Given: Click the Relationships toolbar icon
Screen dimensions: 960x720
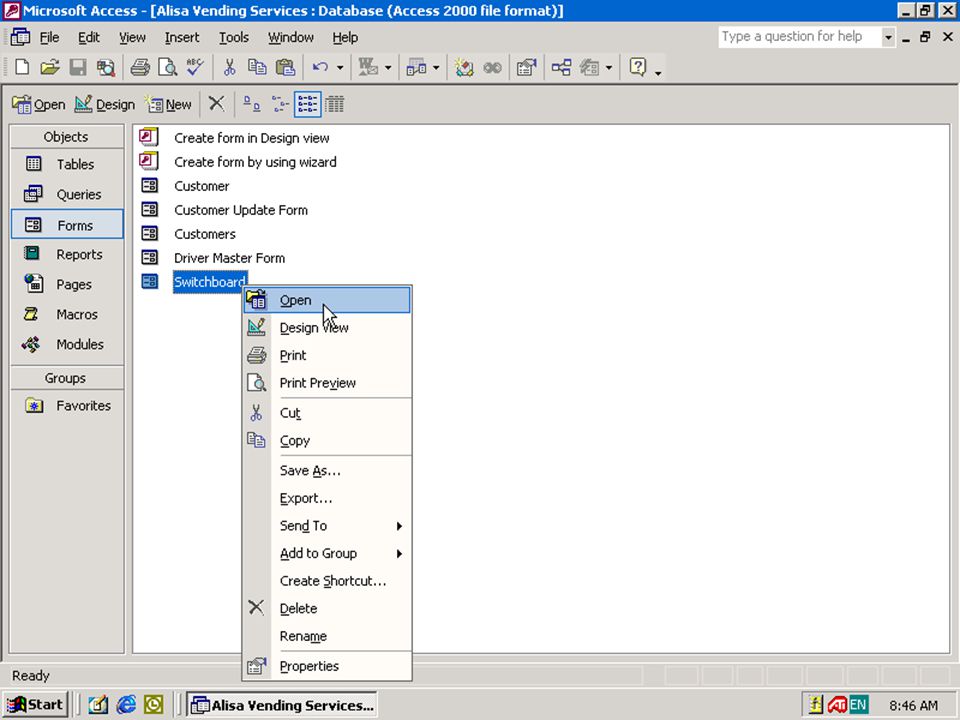Looking at the screenshot, I should click(561, 67).
